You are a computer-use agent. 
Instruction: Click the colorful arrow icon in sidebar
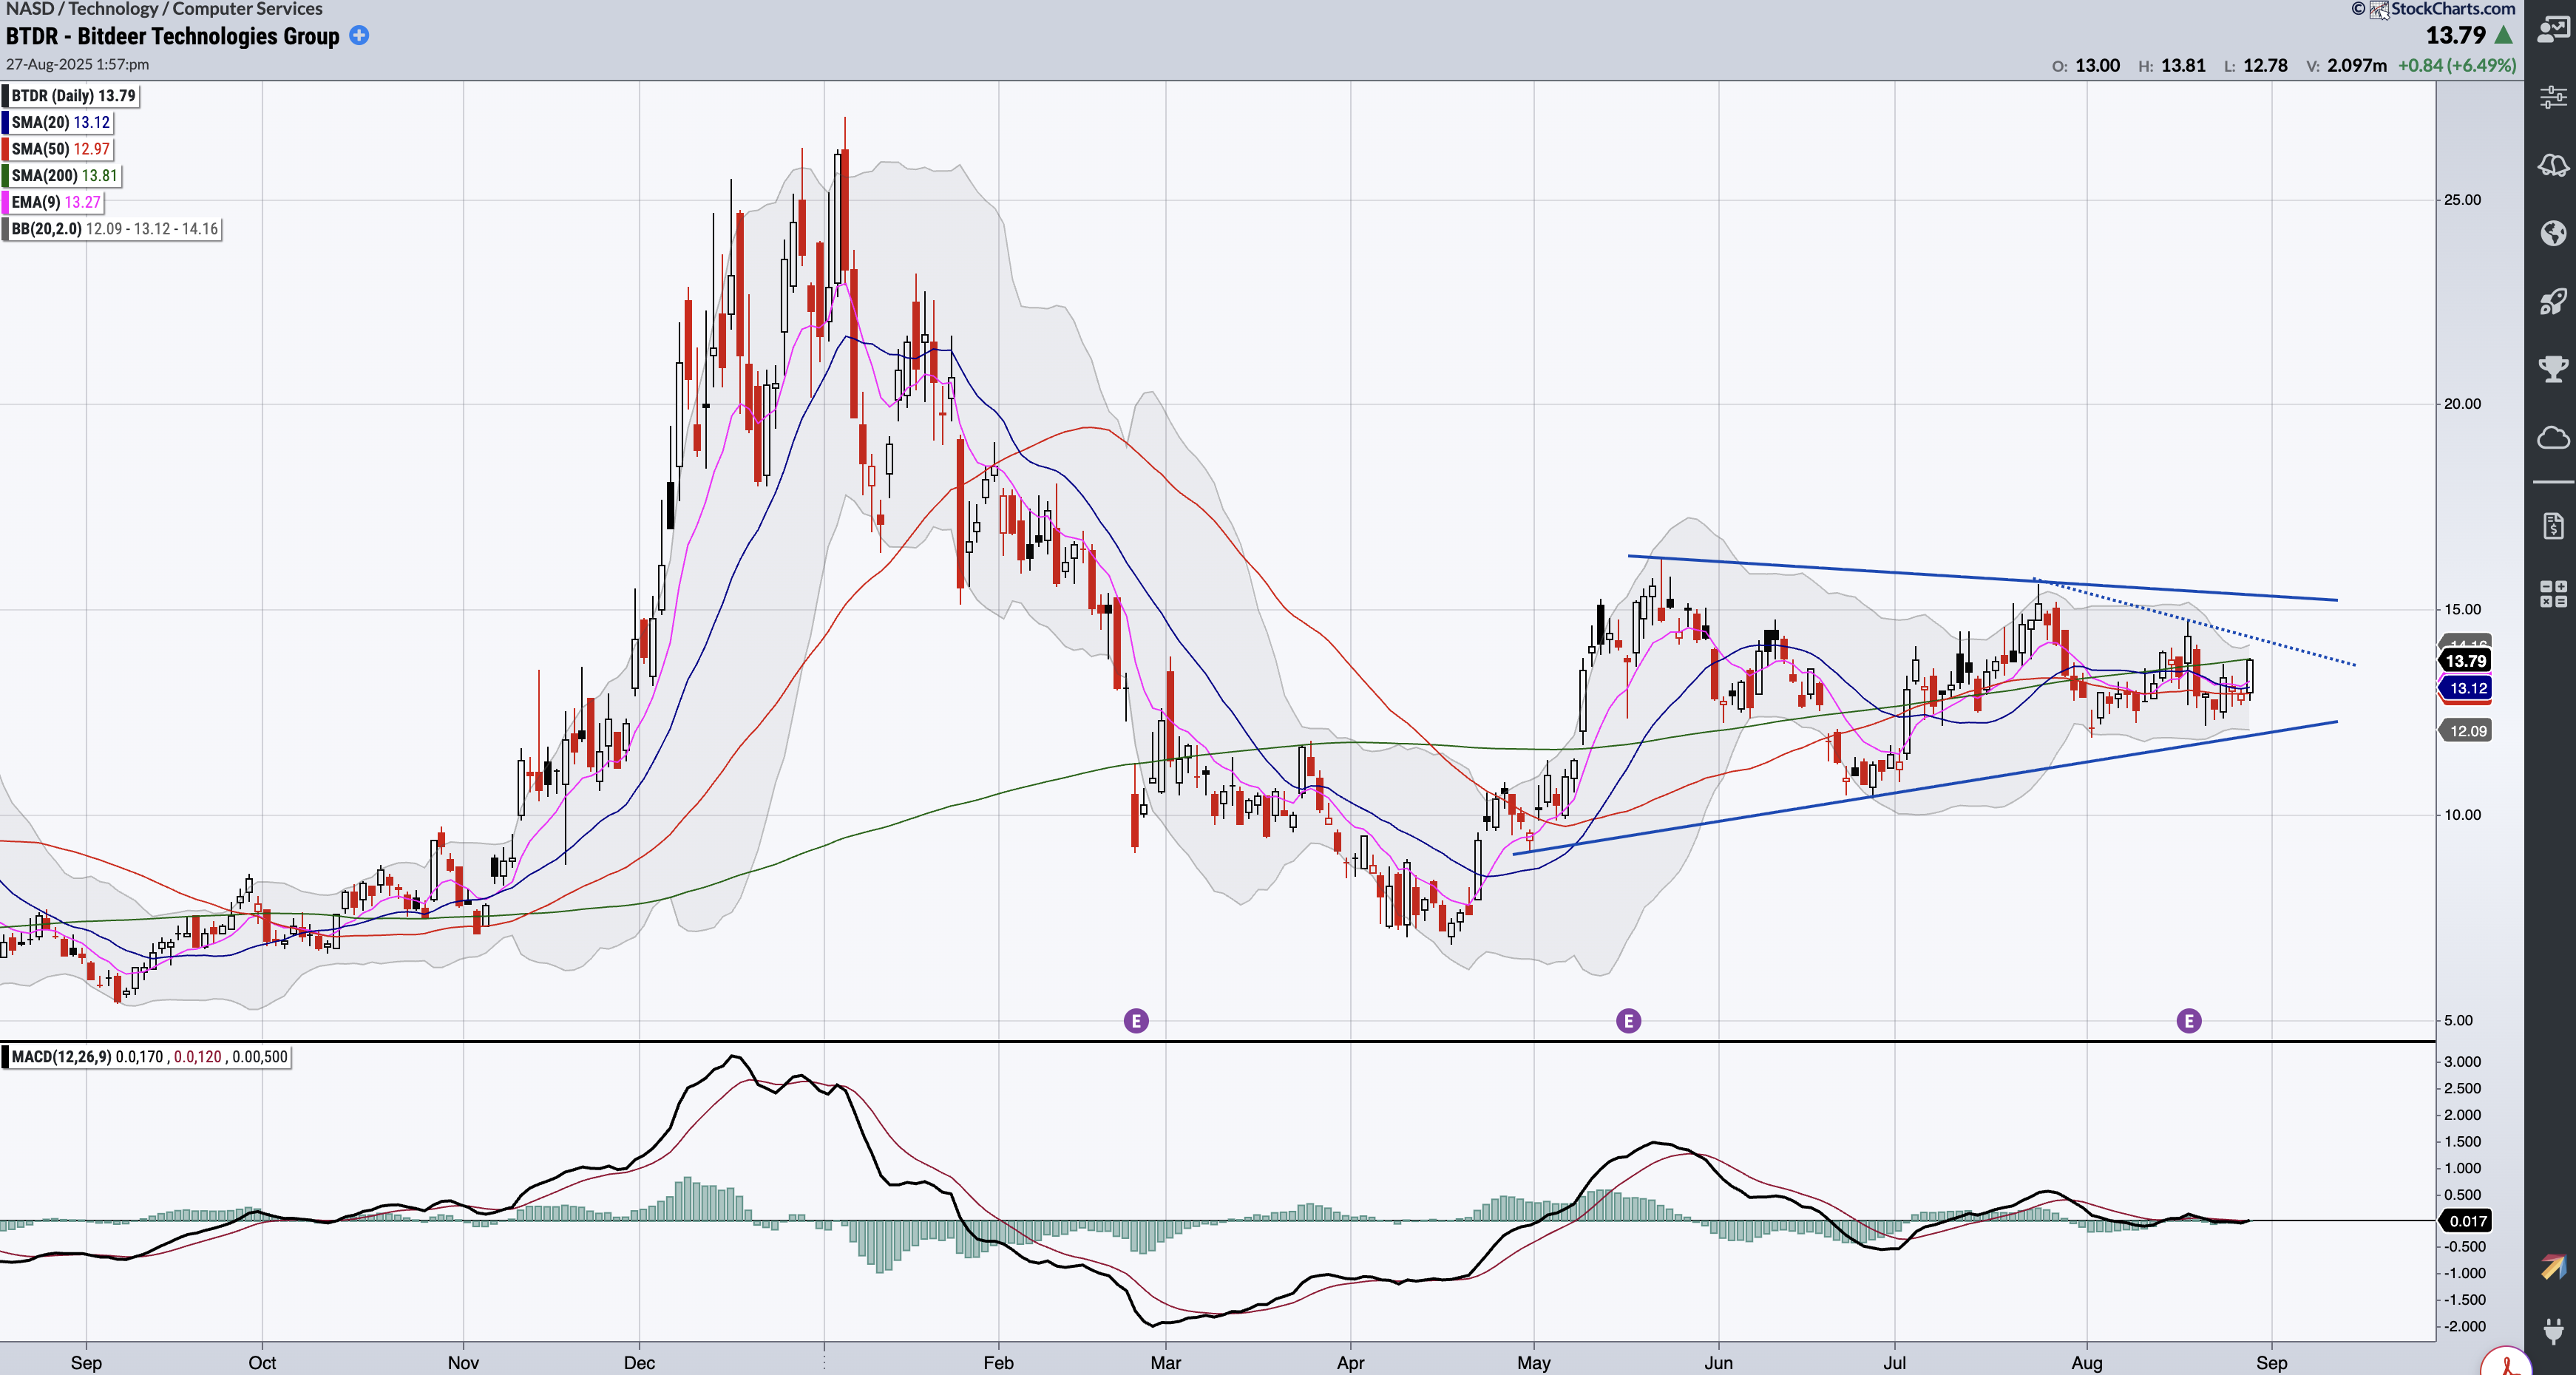(x=2553, y=1266)
